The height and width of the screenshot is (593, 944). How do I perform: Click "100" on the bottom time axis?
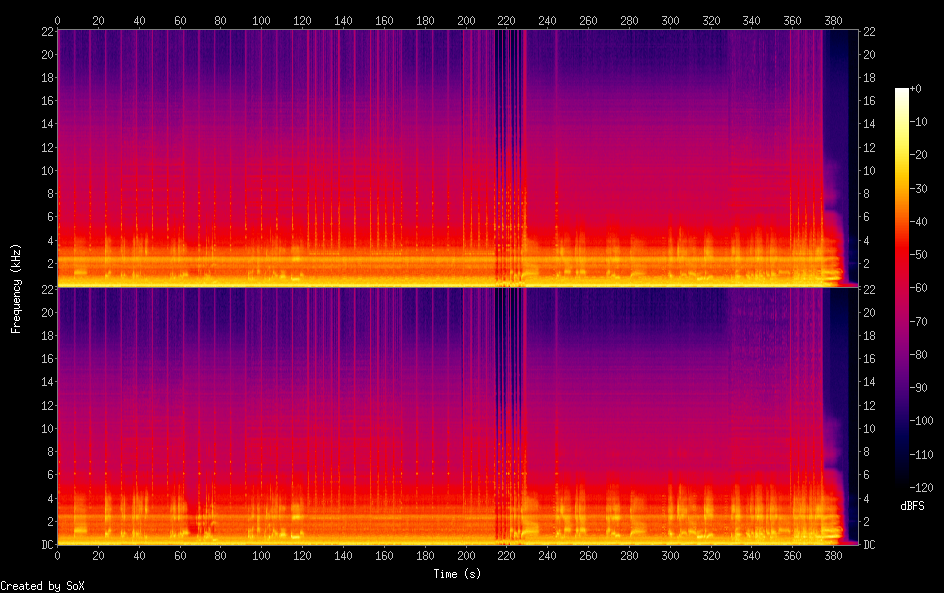(261, 556)
